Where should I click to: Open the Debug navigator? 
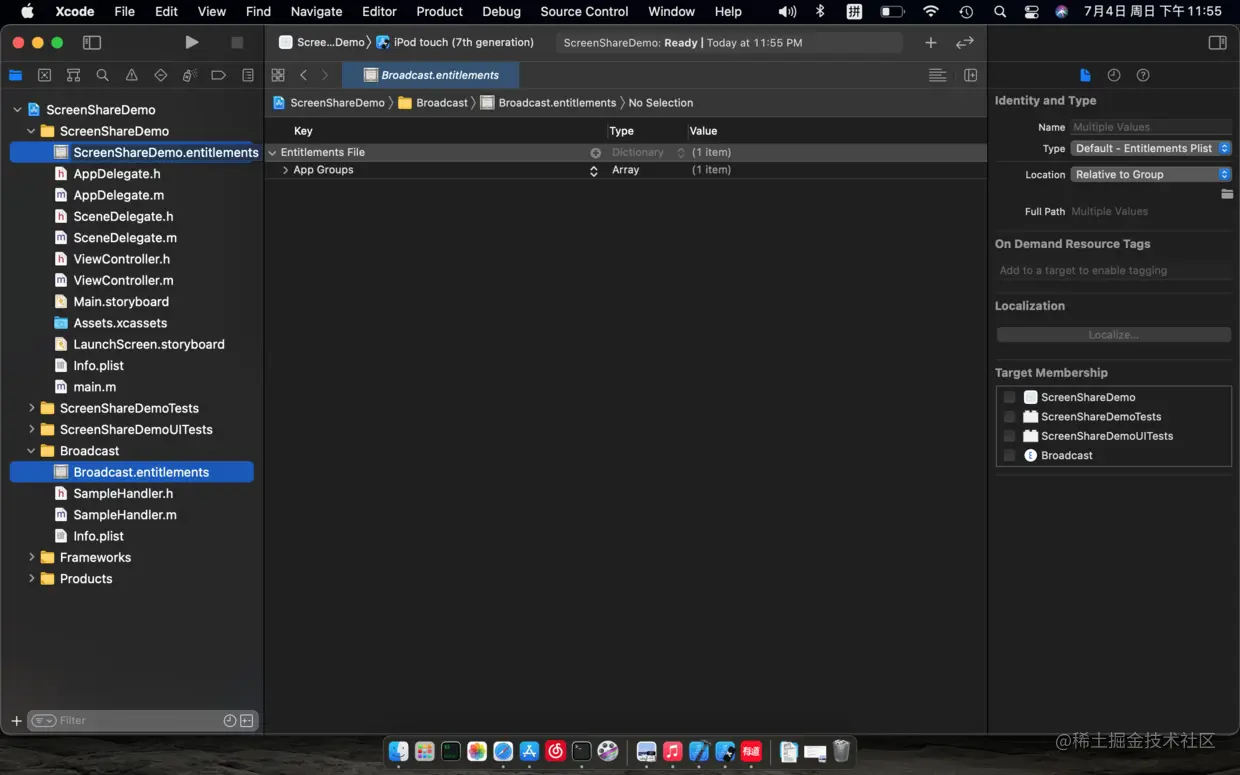click(189, 76)
